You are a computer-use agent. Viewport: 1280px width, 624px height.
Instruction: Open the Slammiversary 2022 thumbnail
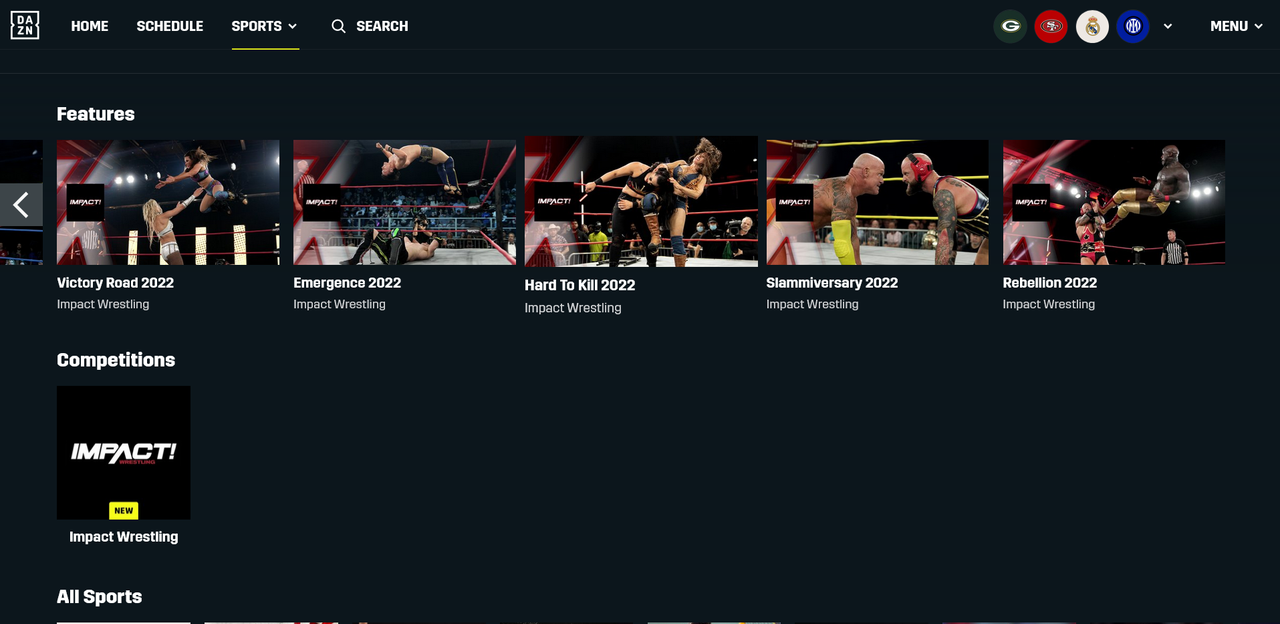(x=877, y=202)
